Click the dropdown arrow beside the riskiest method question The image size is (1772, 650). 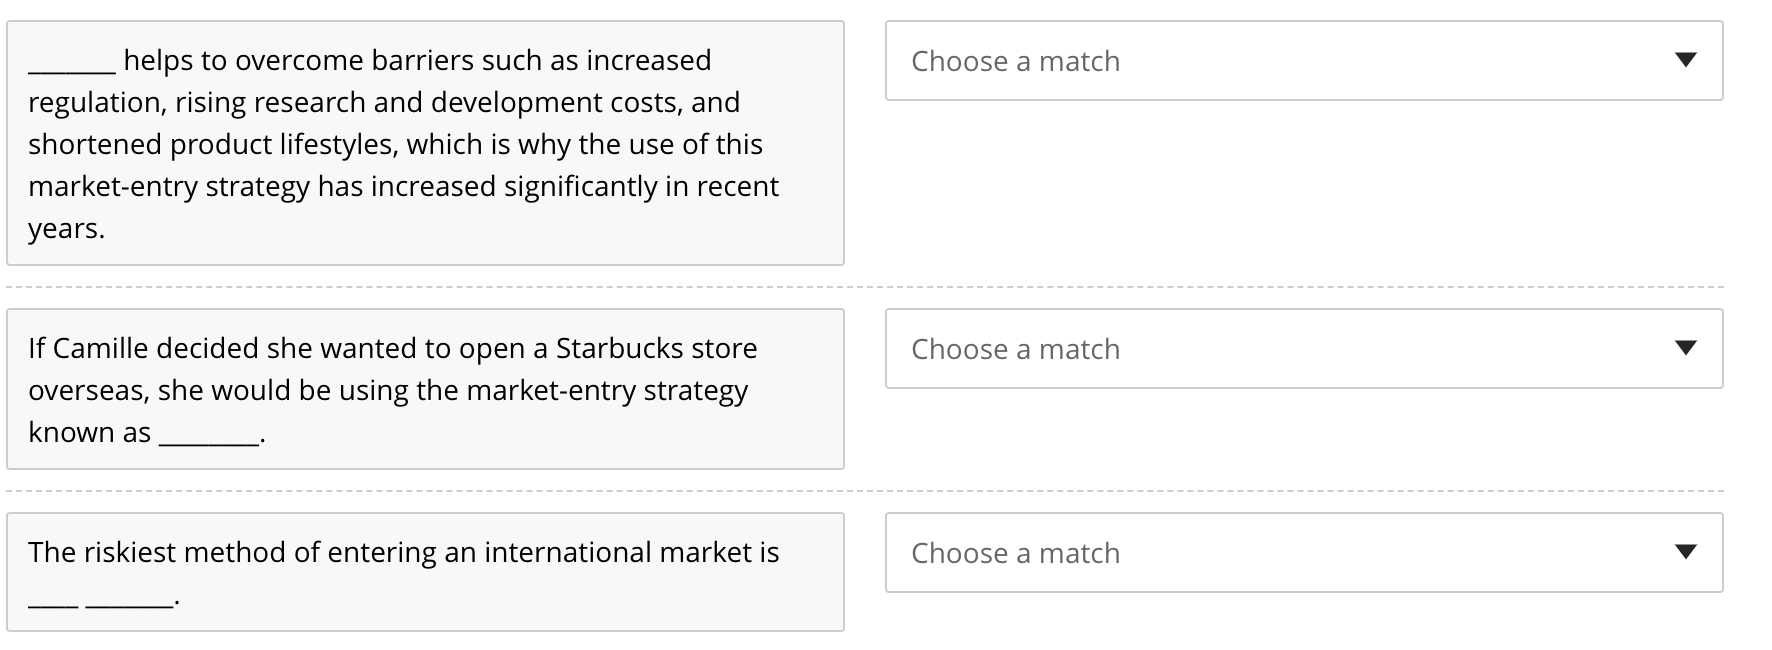pyautogui.click(x=1687, y=551)
